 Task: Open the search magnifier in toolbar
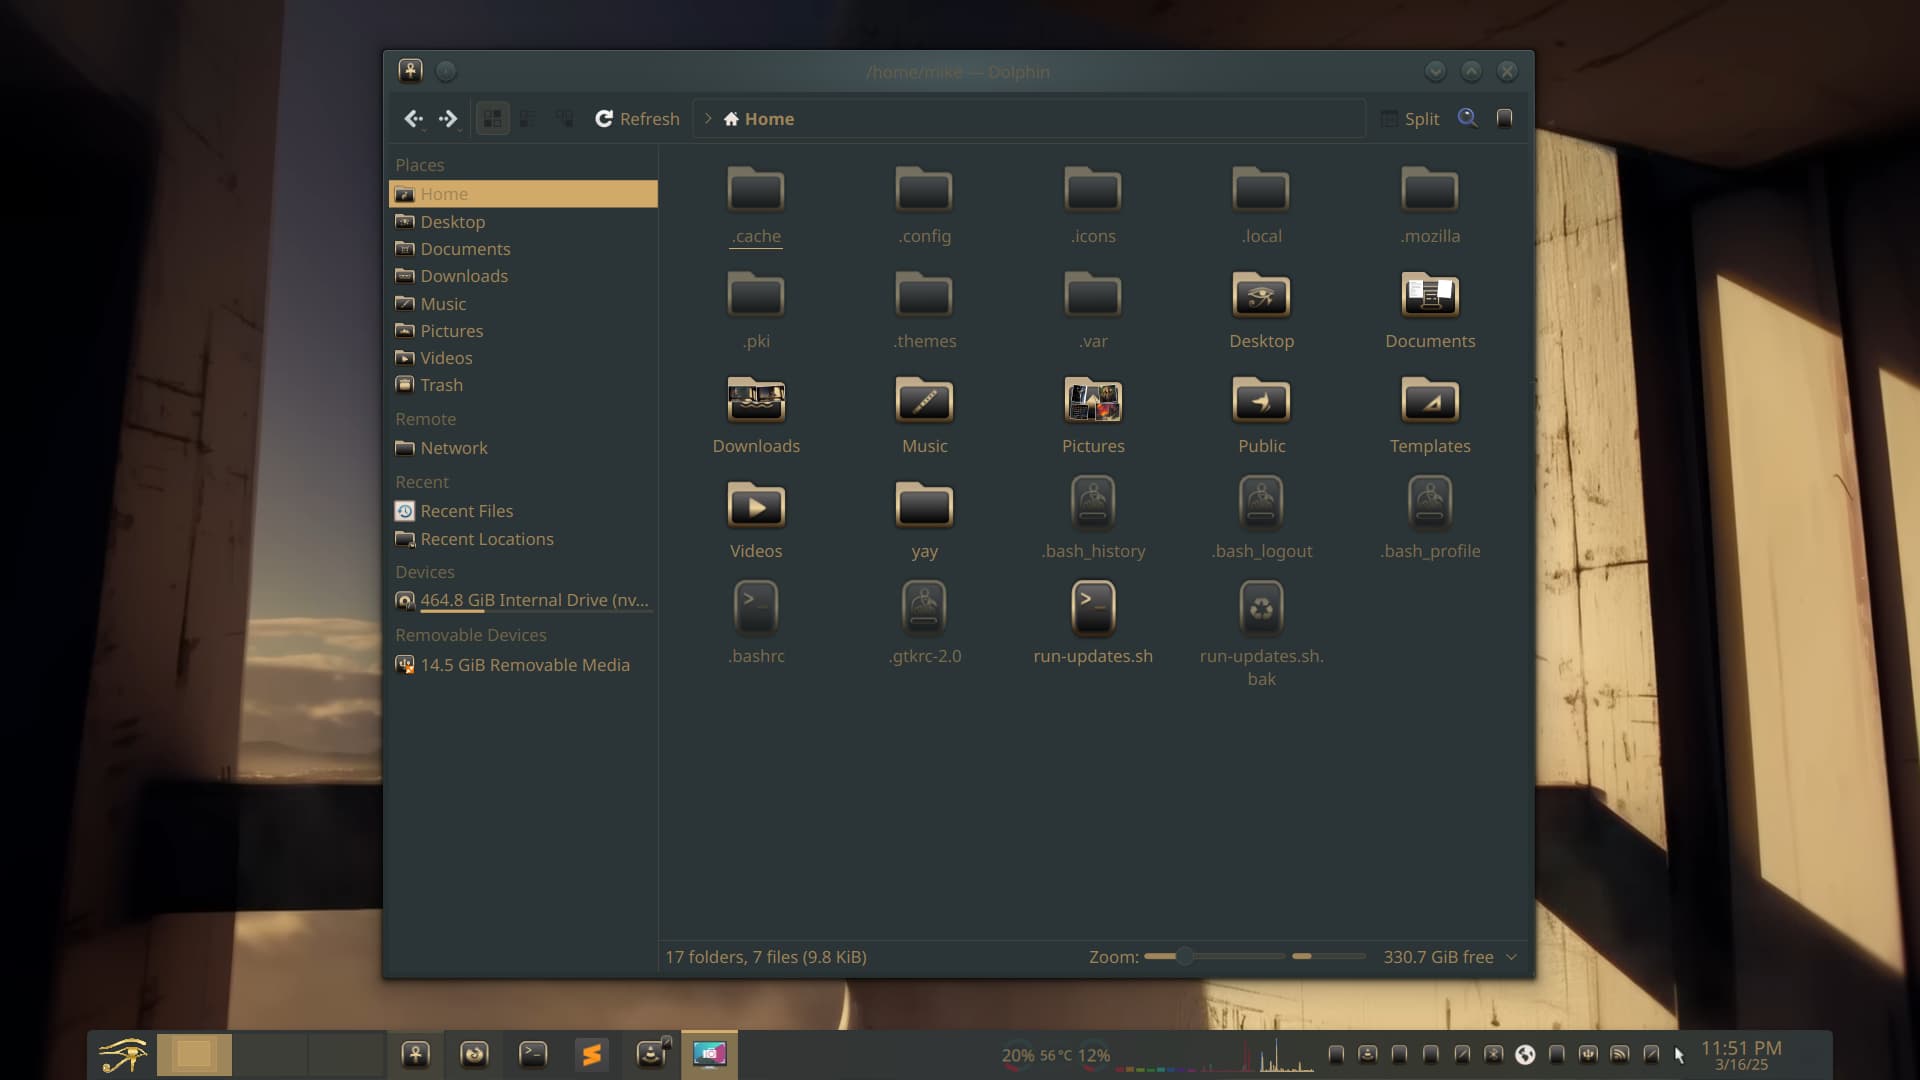coord(1467,118)
